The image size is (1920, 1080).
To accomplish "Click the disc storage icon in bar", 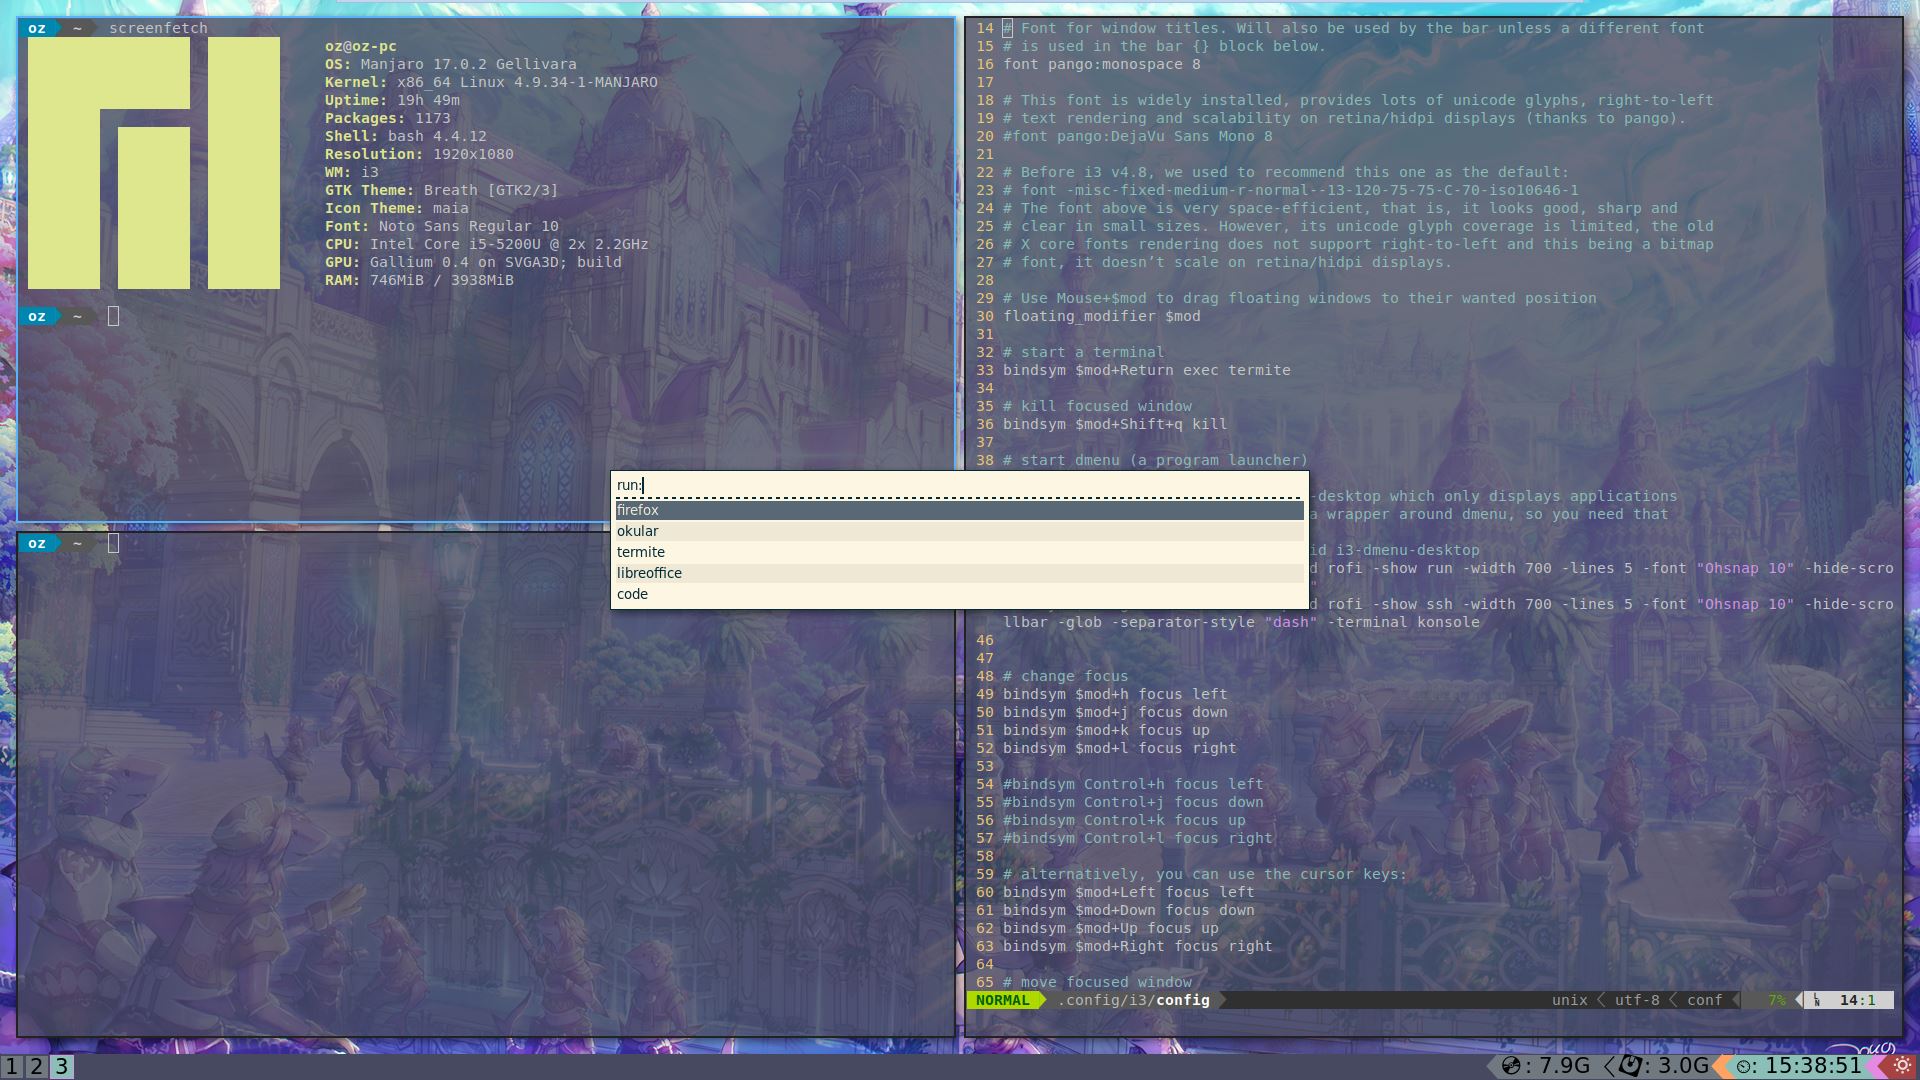I will point(1511,1066).
